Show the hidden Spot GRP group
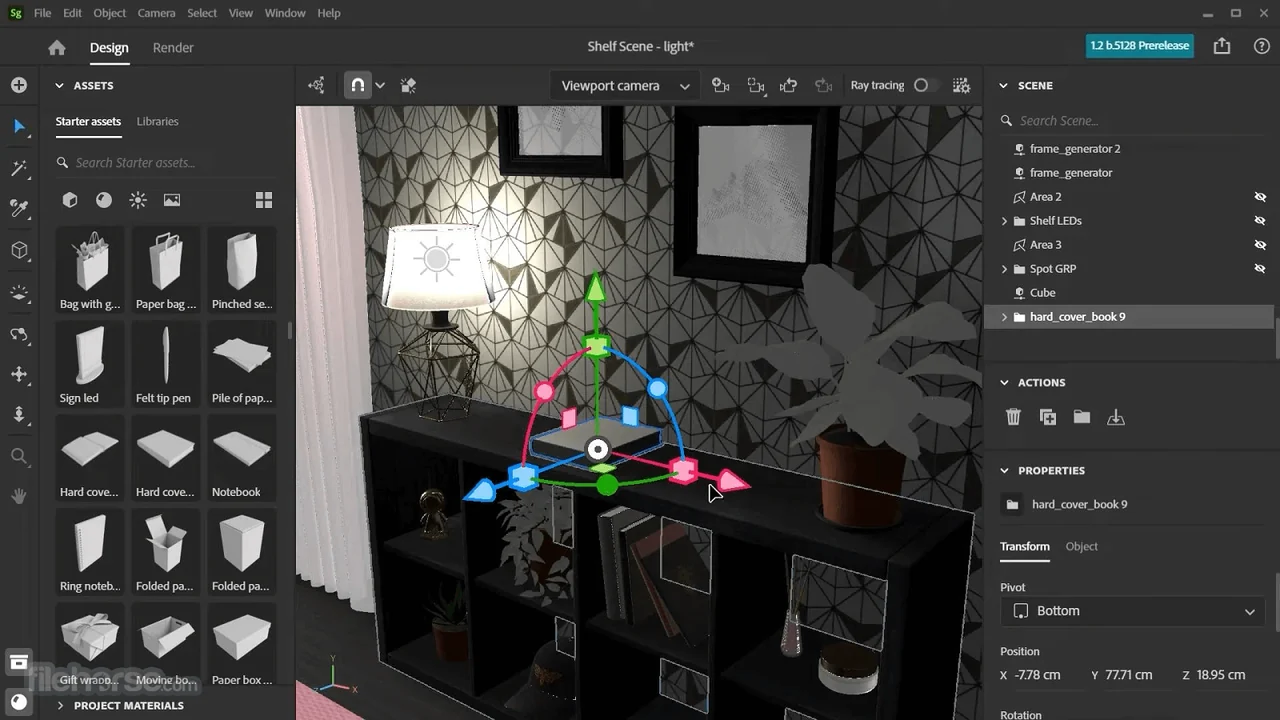The width and height of the screenshot is (1280, 720). click(1260, 269)
